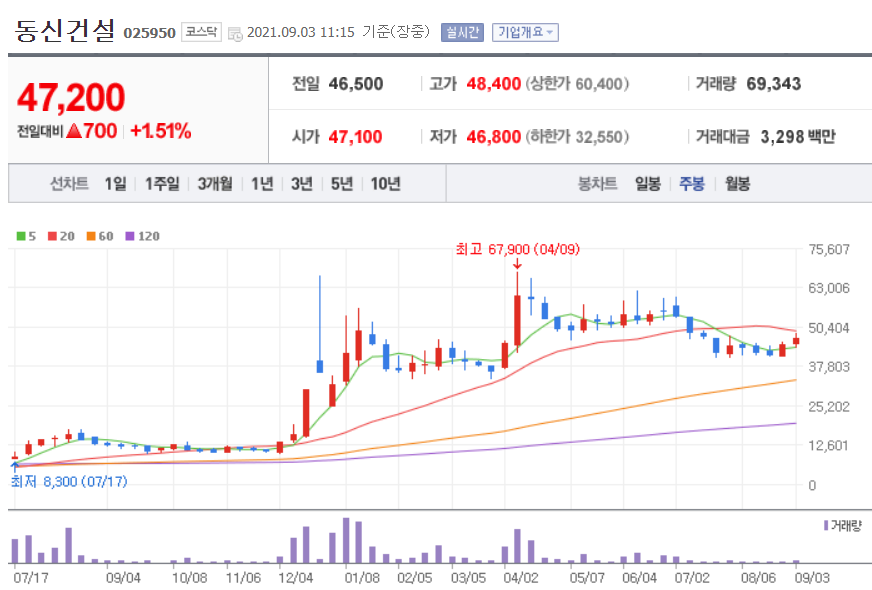
Task: Hide the orange 60-day moving average line
Action: tap(98, 234)
